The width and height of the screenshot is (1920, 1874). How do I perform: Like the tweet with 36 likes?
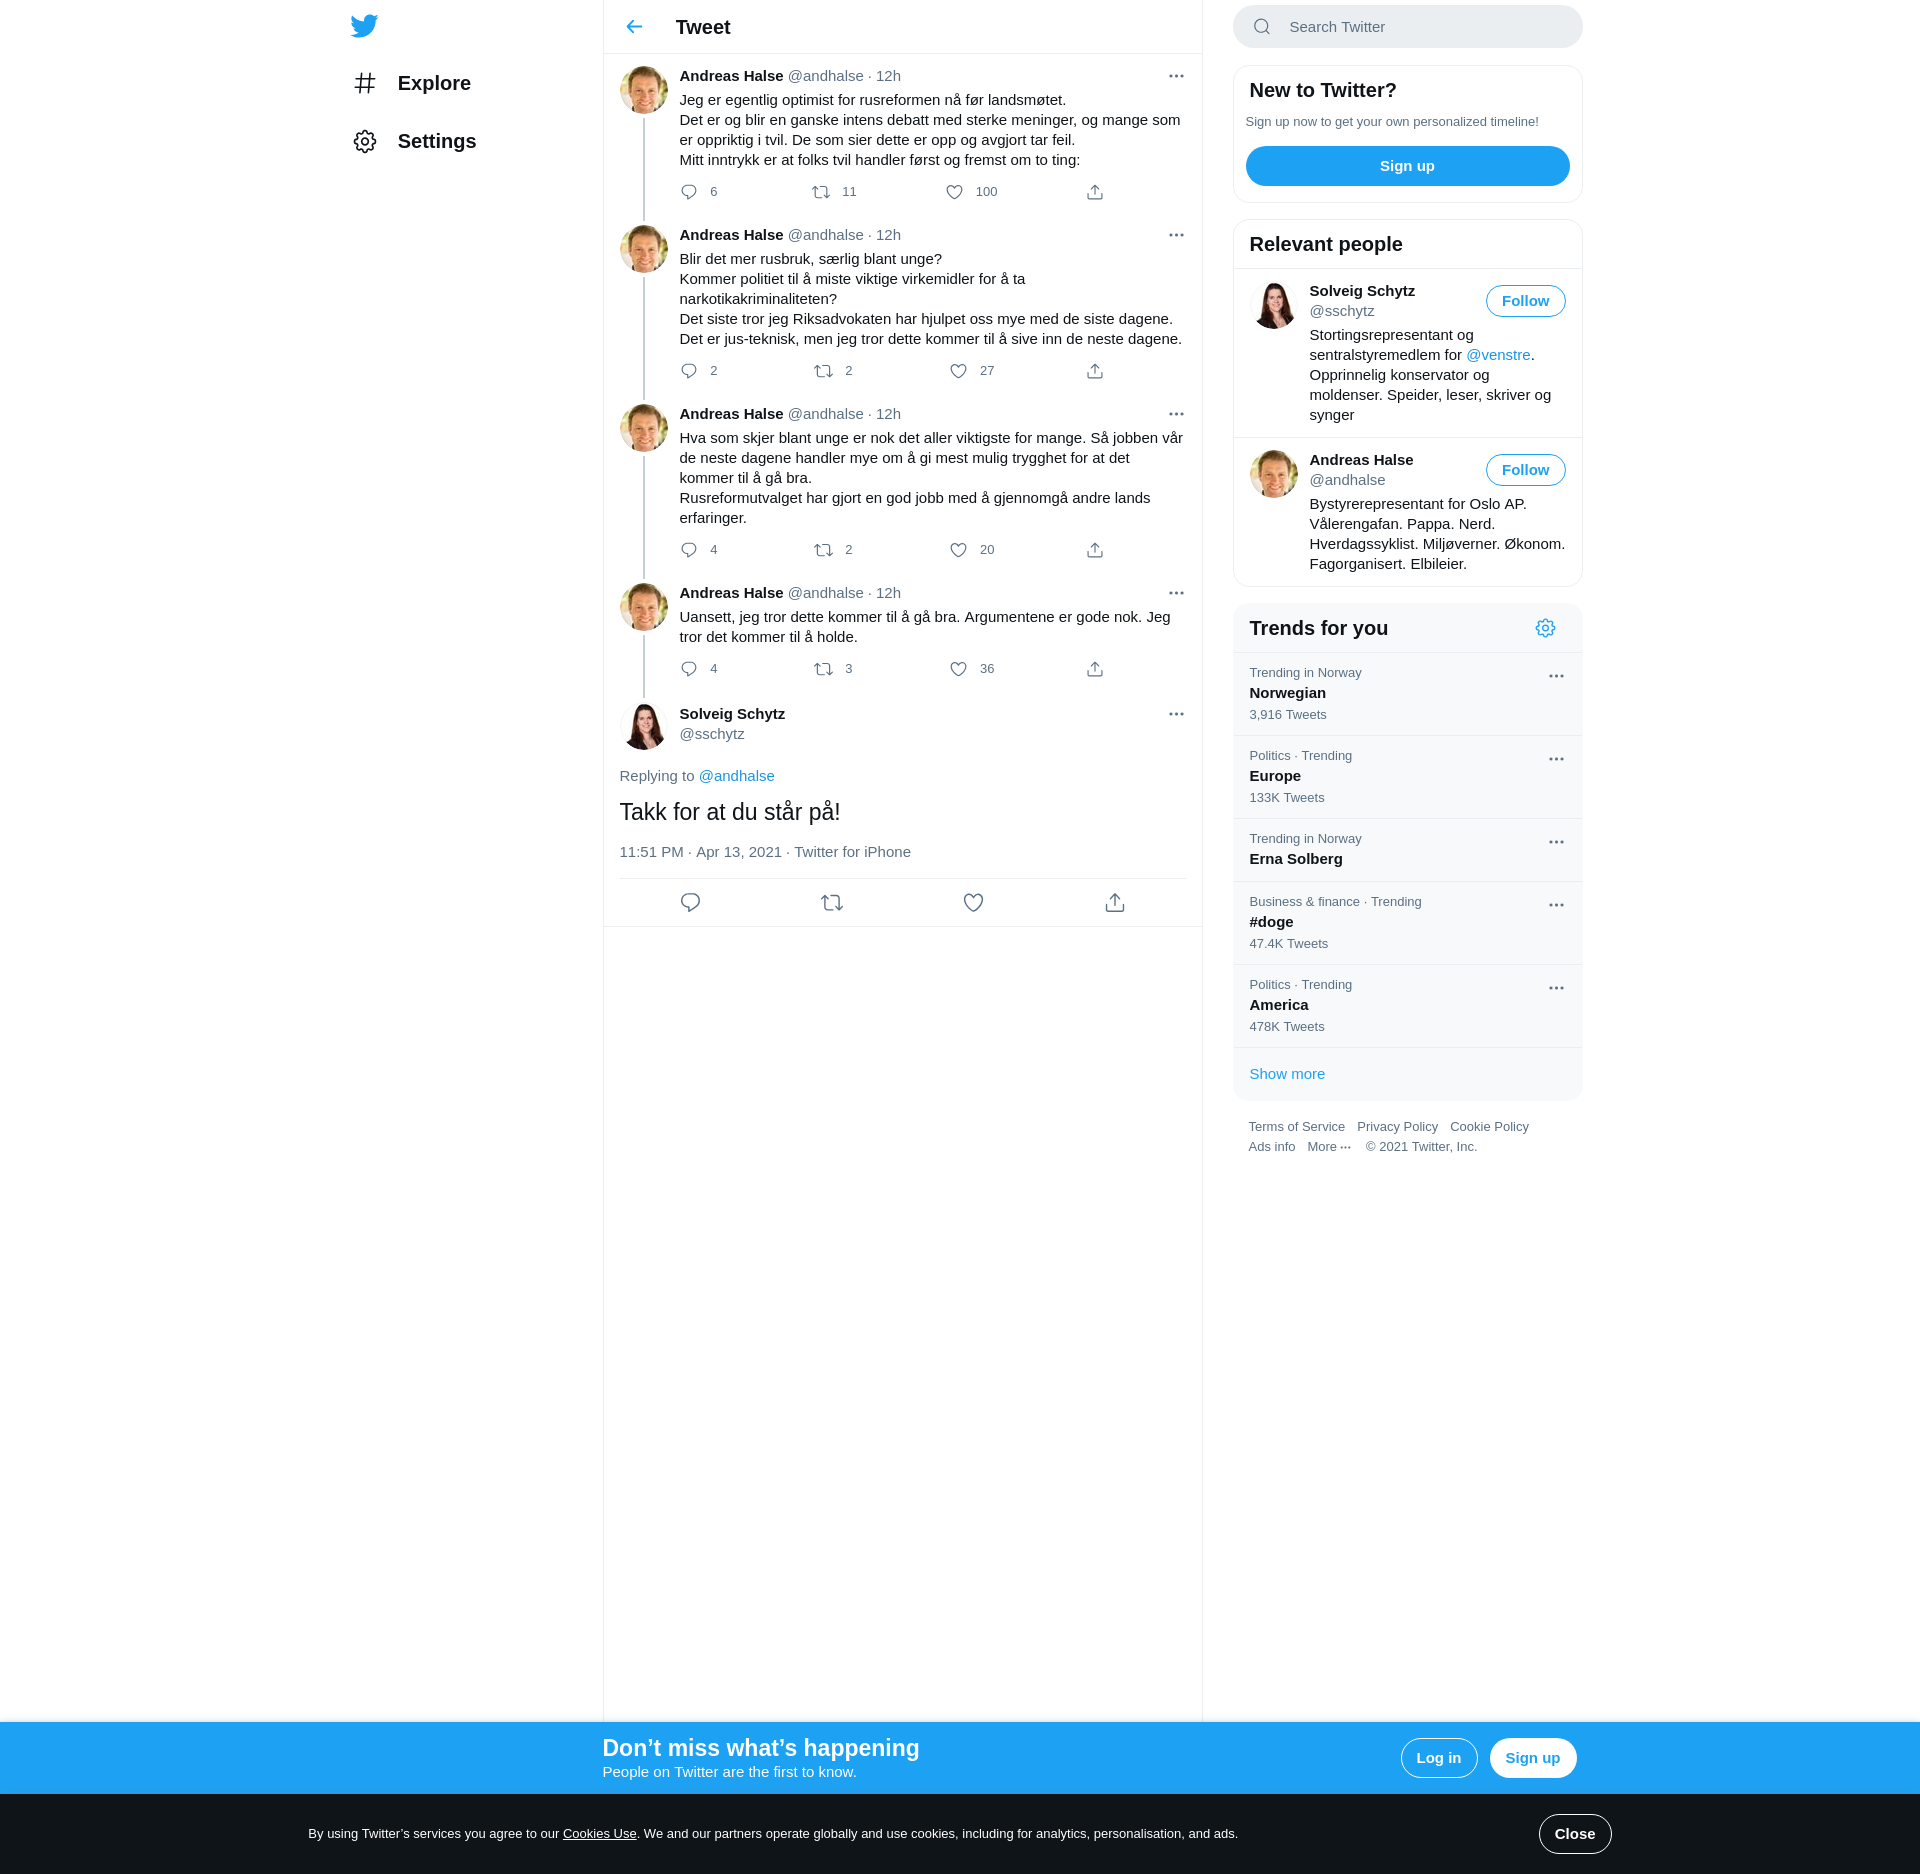tap(958, 669)
